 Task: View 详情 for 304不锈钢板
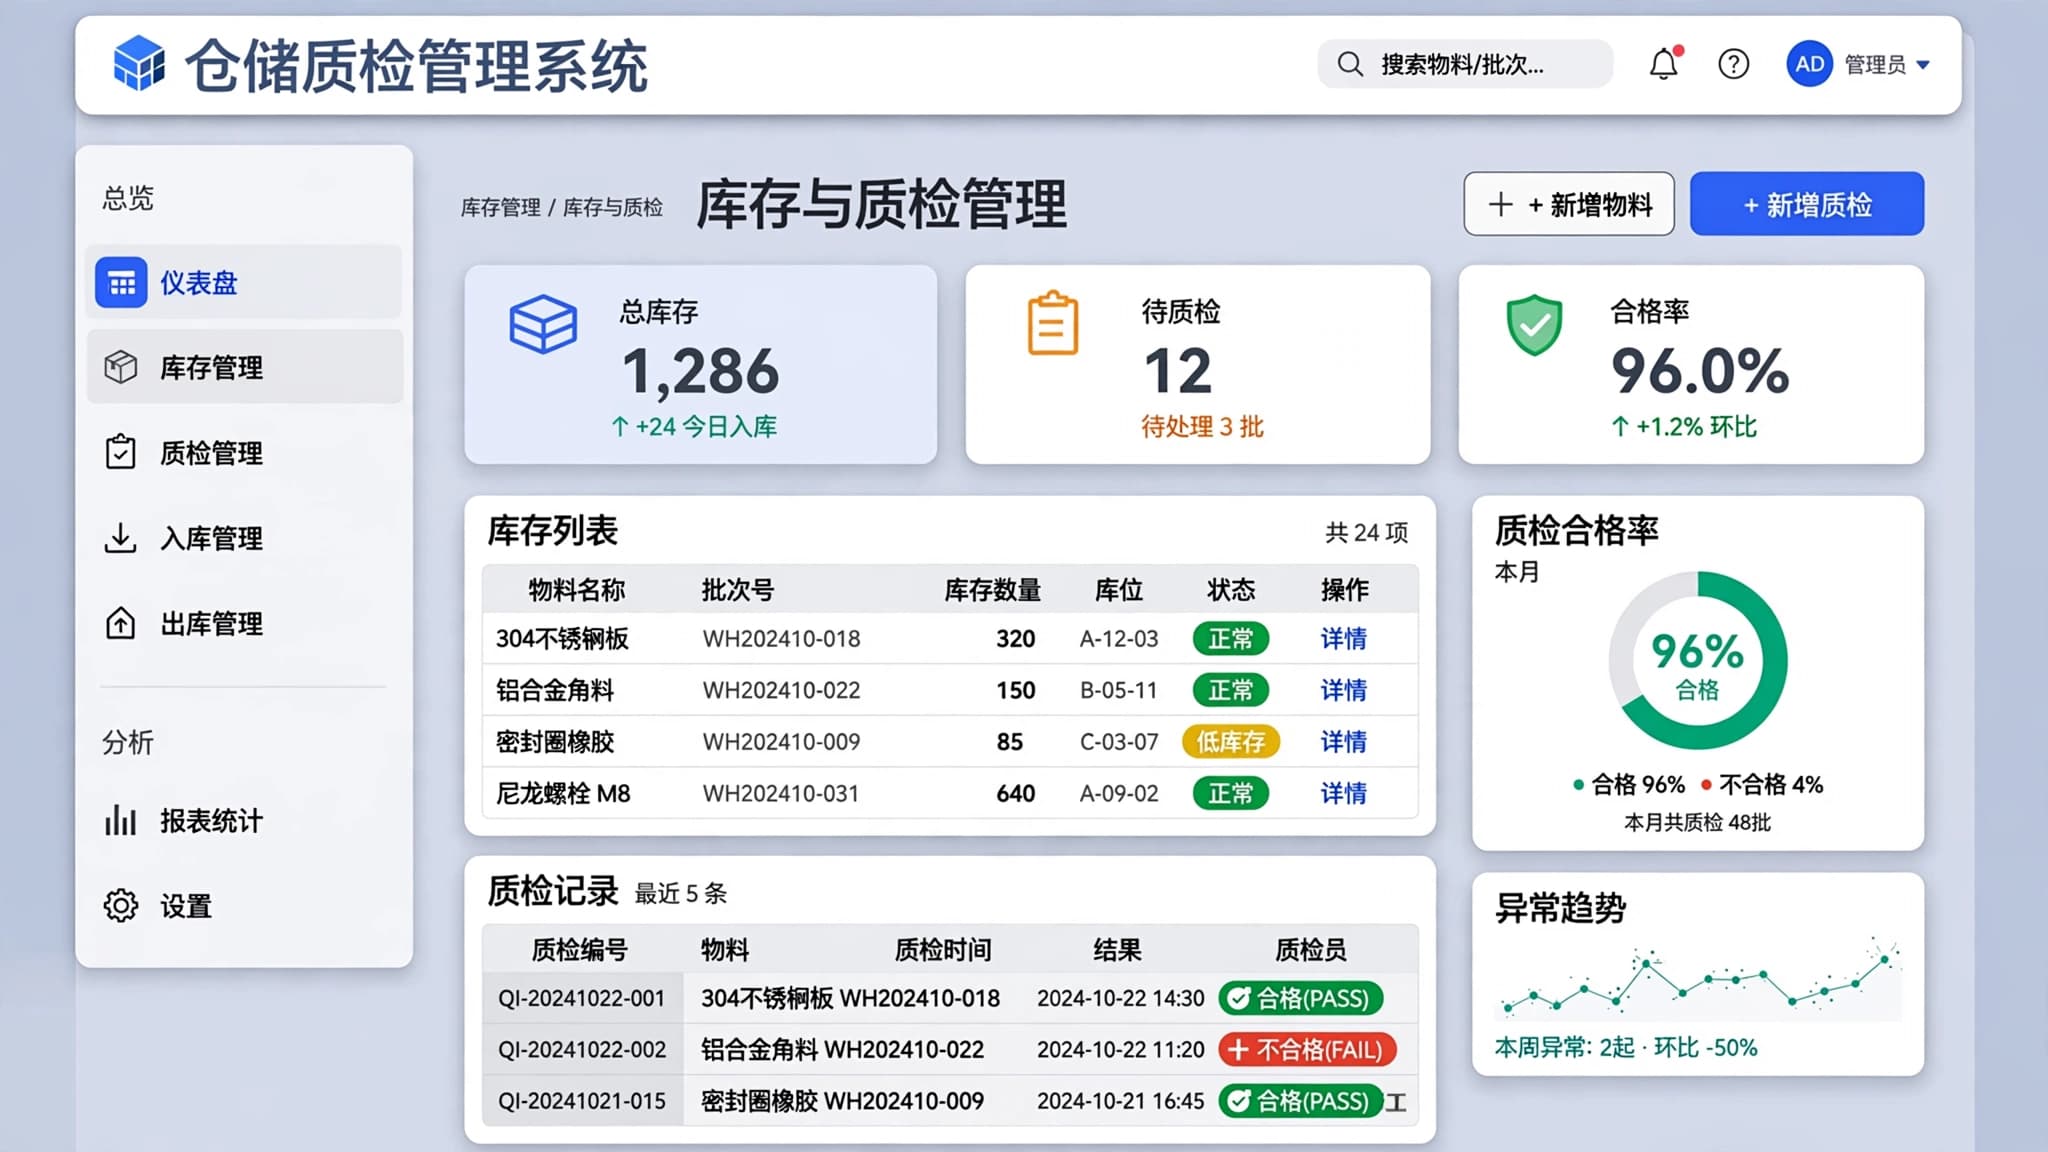pyautogui.click(x=1343, y=639)
